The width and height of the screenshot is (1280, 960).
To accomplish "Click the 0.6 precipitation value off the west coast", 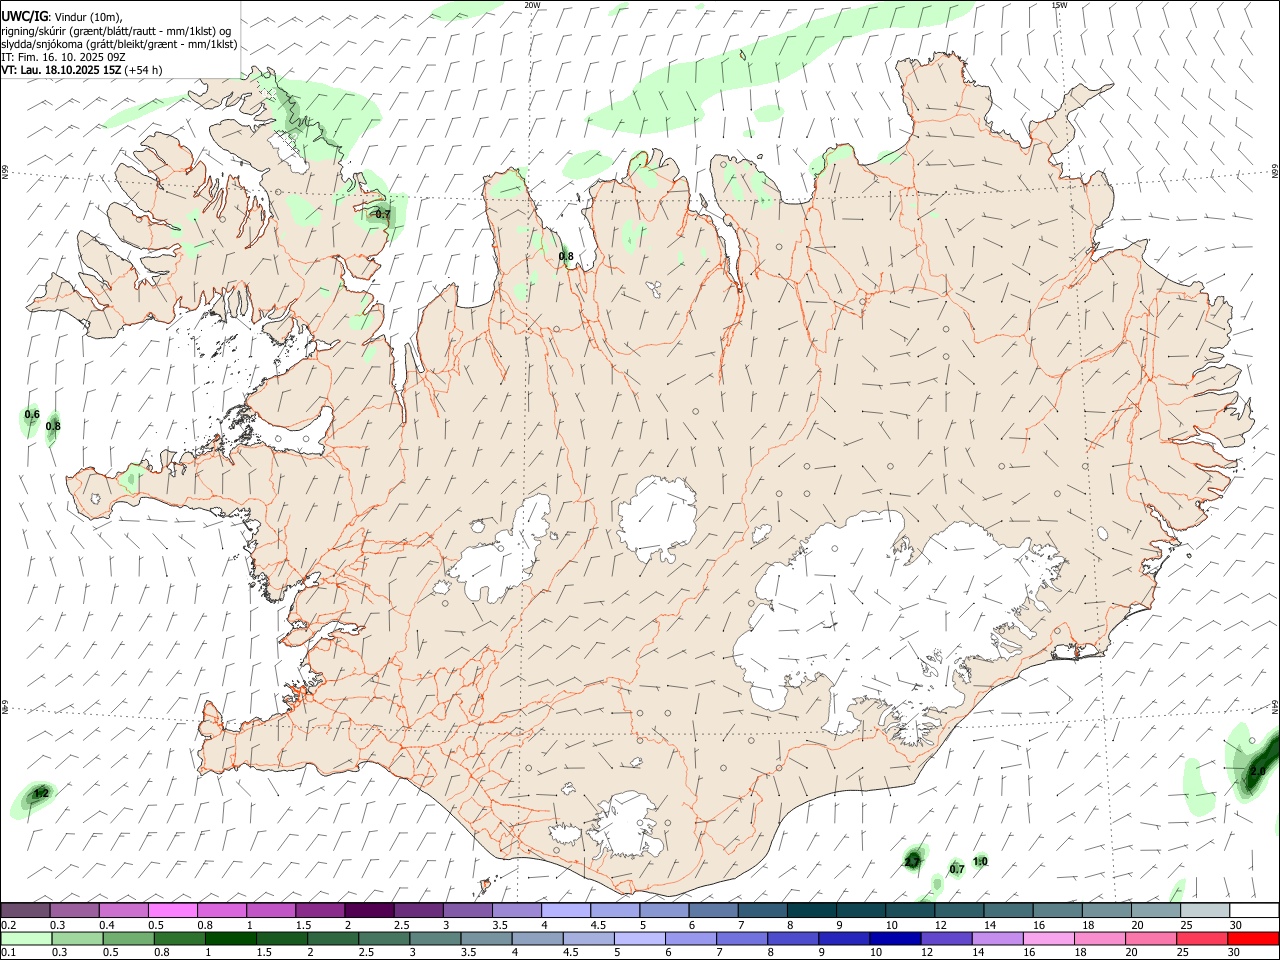I will pos(32,414).
